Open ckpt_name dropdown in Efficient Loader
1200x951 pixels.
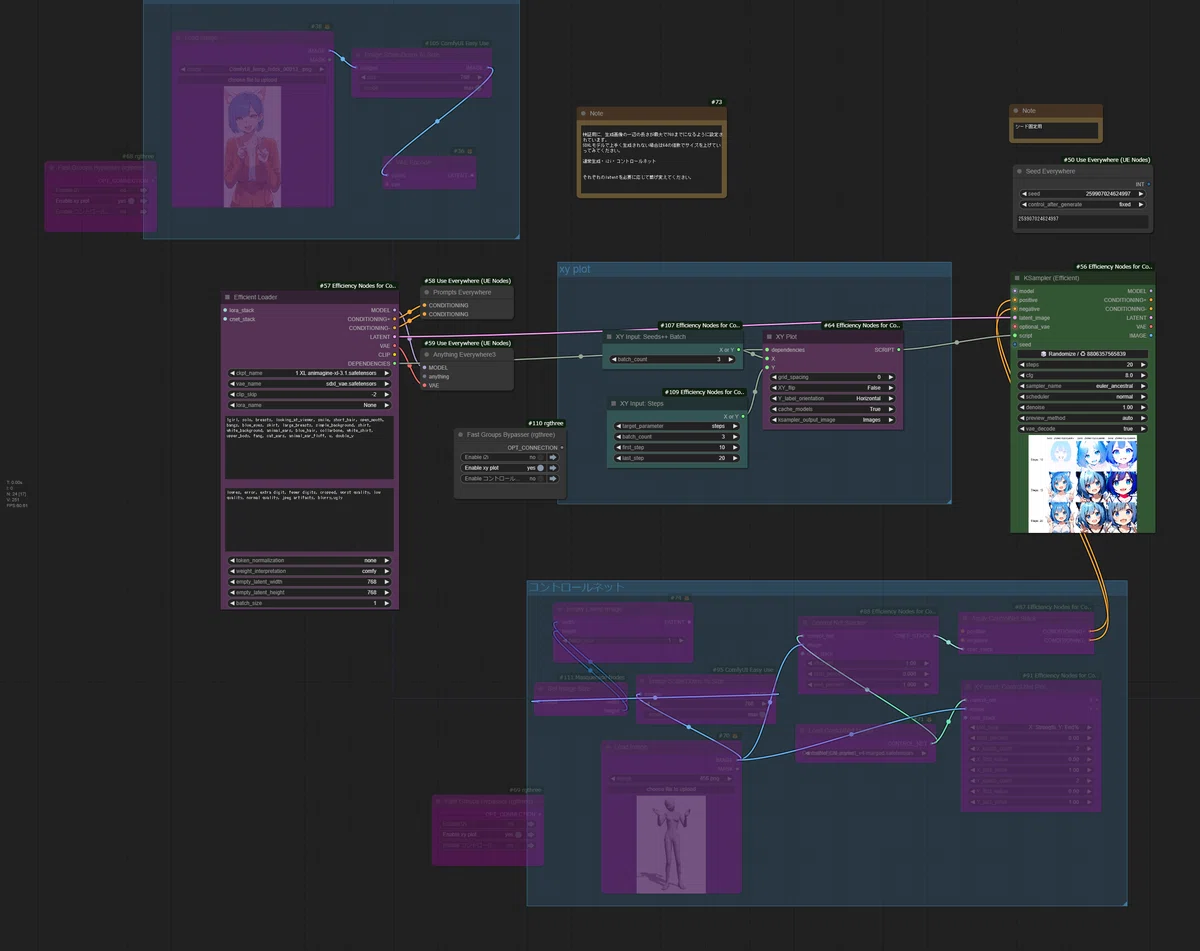coord(309,373)
